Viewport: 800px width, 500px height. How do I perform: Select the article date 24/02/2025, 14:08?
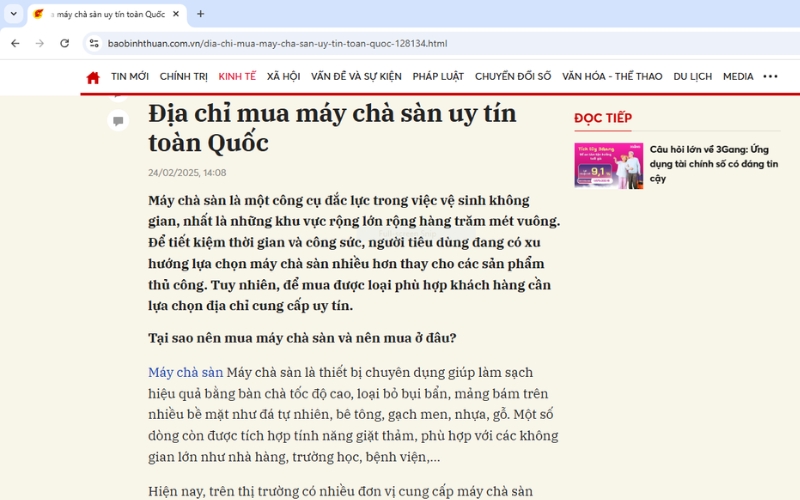(187, 172)
